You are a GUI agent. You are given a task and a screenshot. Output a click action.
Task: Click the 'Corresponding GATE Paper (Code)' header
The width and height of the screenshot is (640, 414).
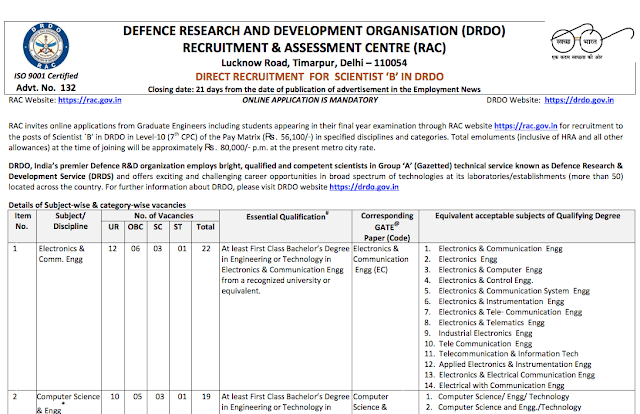point(387,227)
